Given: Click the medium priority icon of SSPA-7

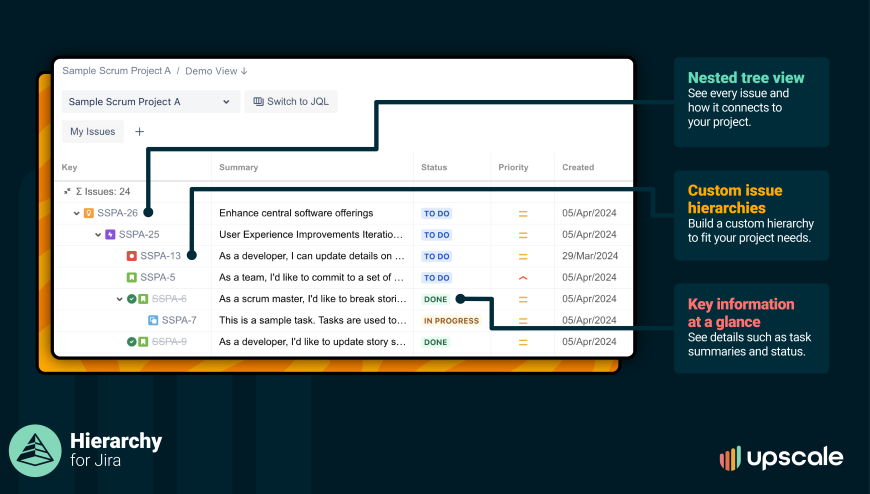Looking at the screenshot, I should point(523,321).
